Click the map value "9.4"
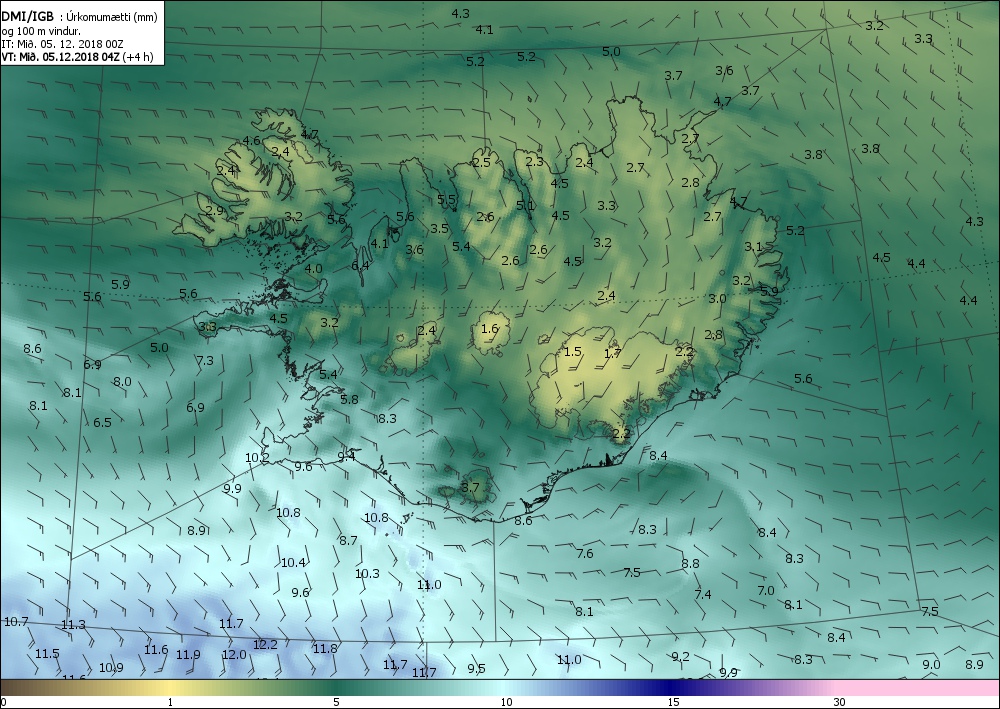 346,457
